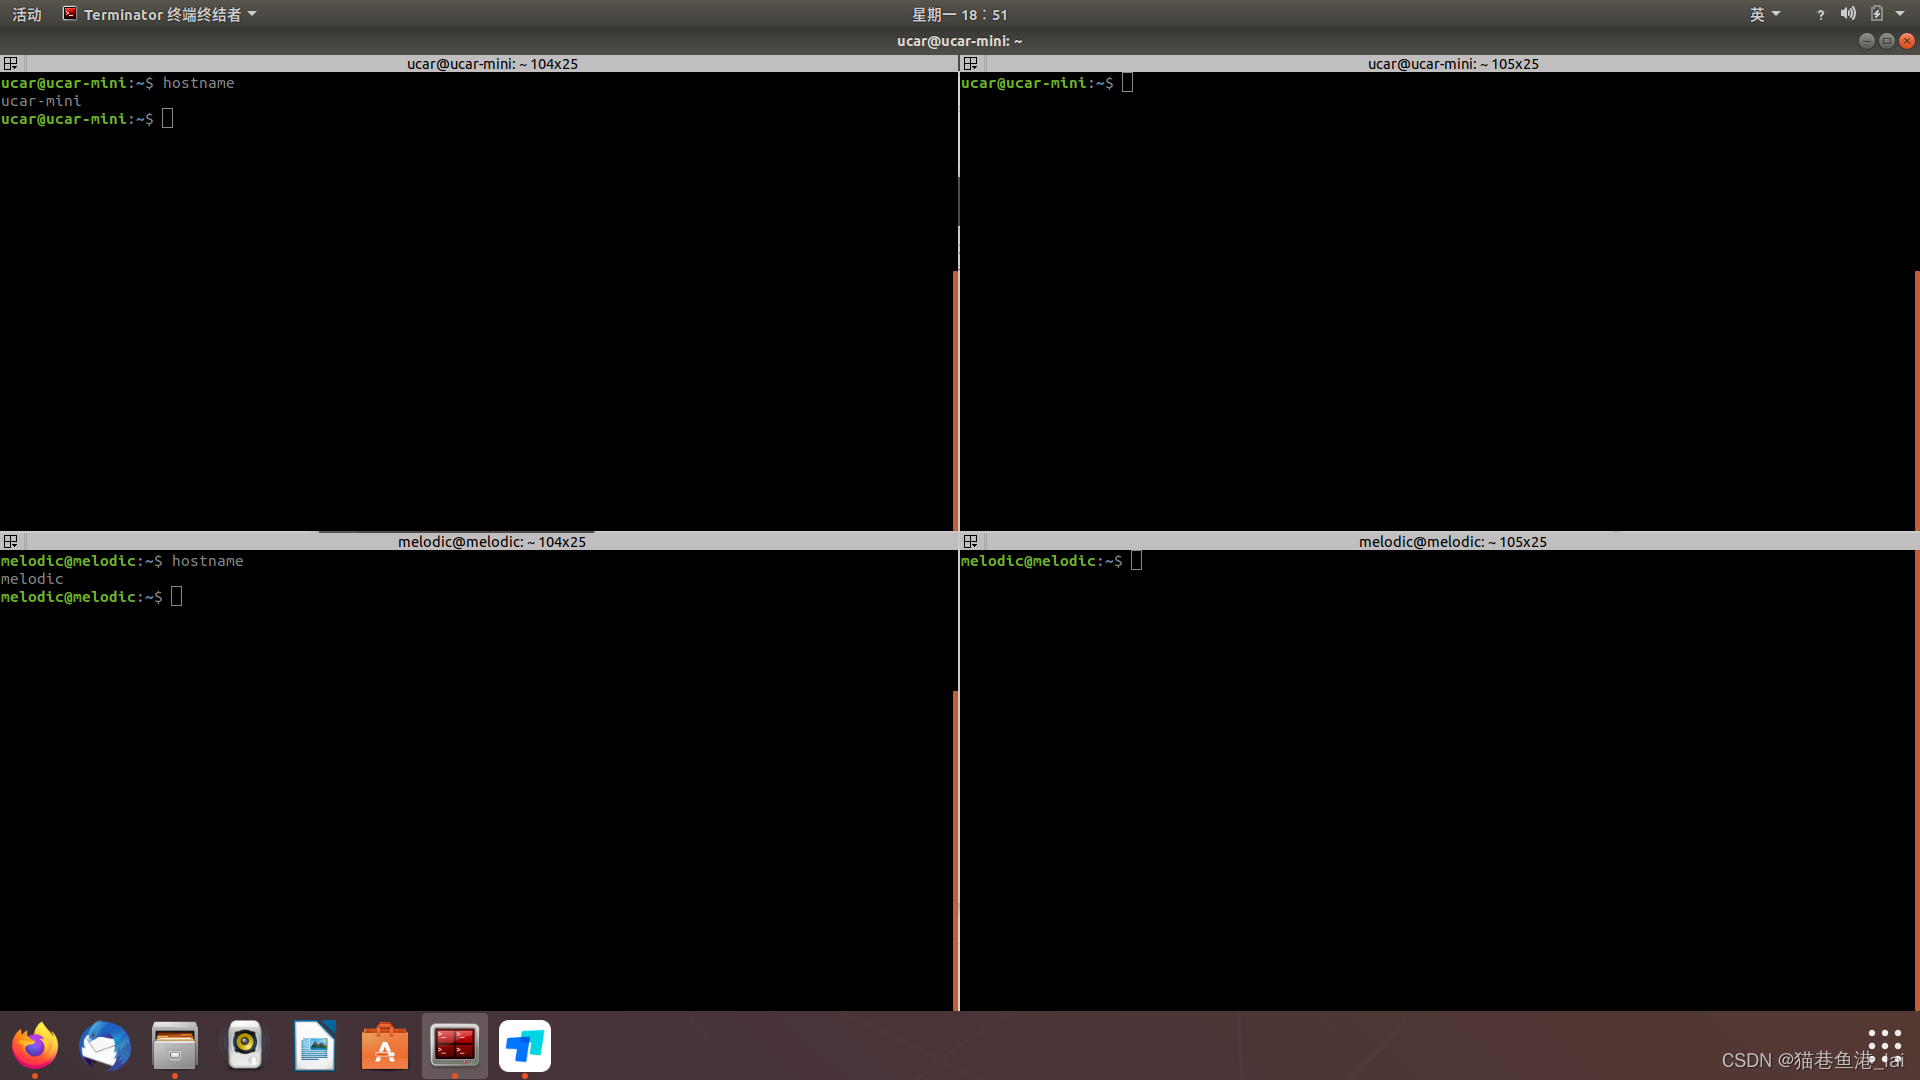Open TeamViewer from the dock
This screenshot has height=1080, width=1920.
coord(525,1046)
